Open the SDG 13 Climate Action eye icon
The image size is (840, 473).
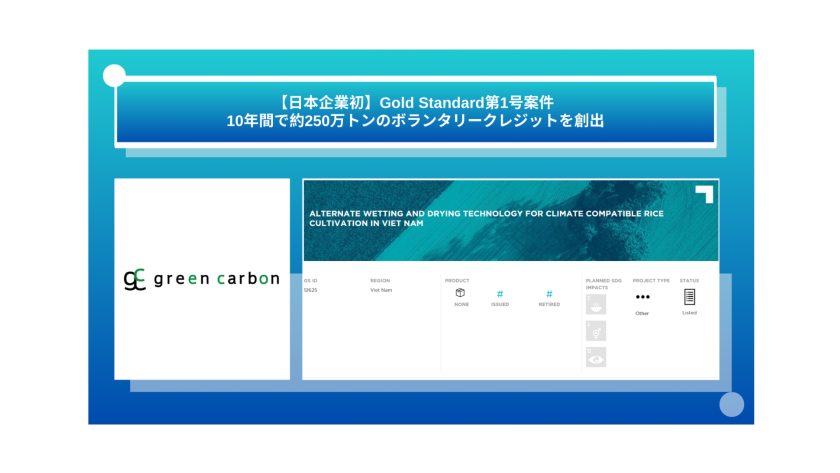point(596,357)
